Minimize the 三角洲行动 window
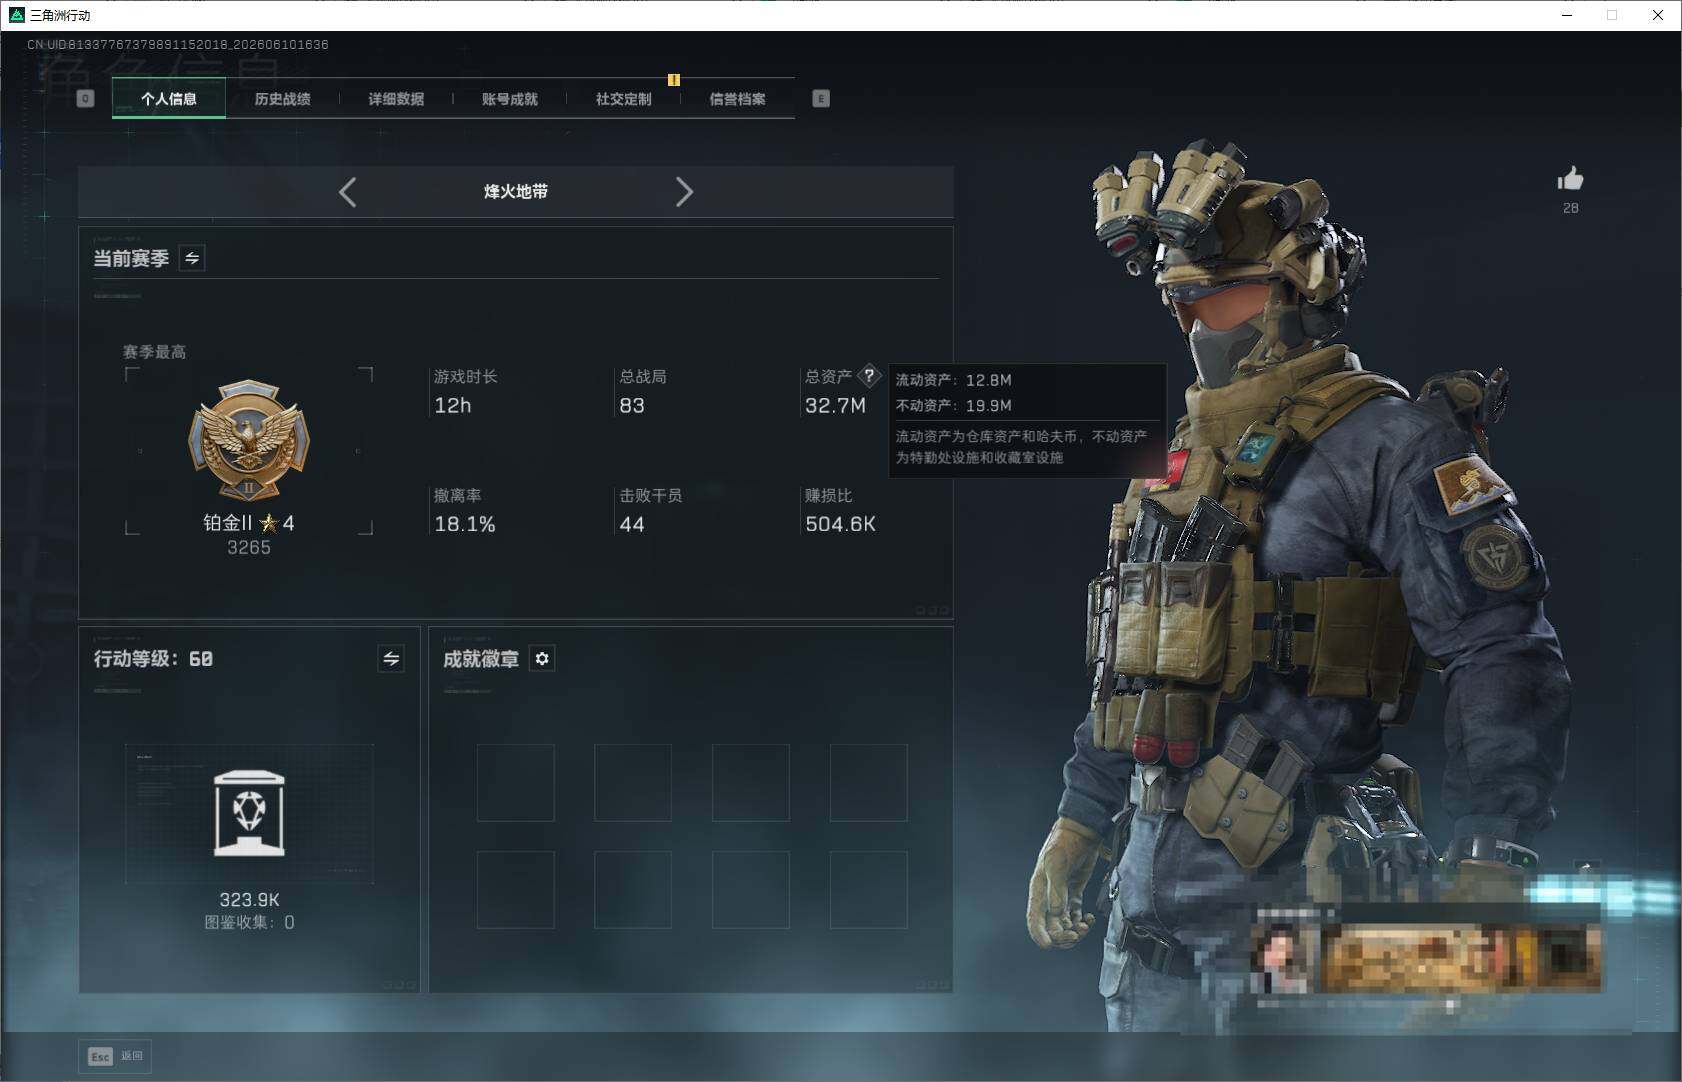The height and width of the screenshot is (1082, 1682). [1567, 15]
